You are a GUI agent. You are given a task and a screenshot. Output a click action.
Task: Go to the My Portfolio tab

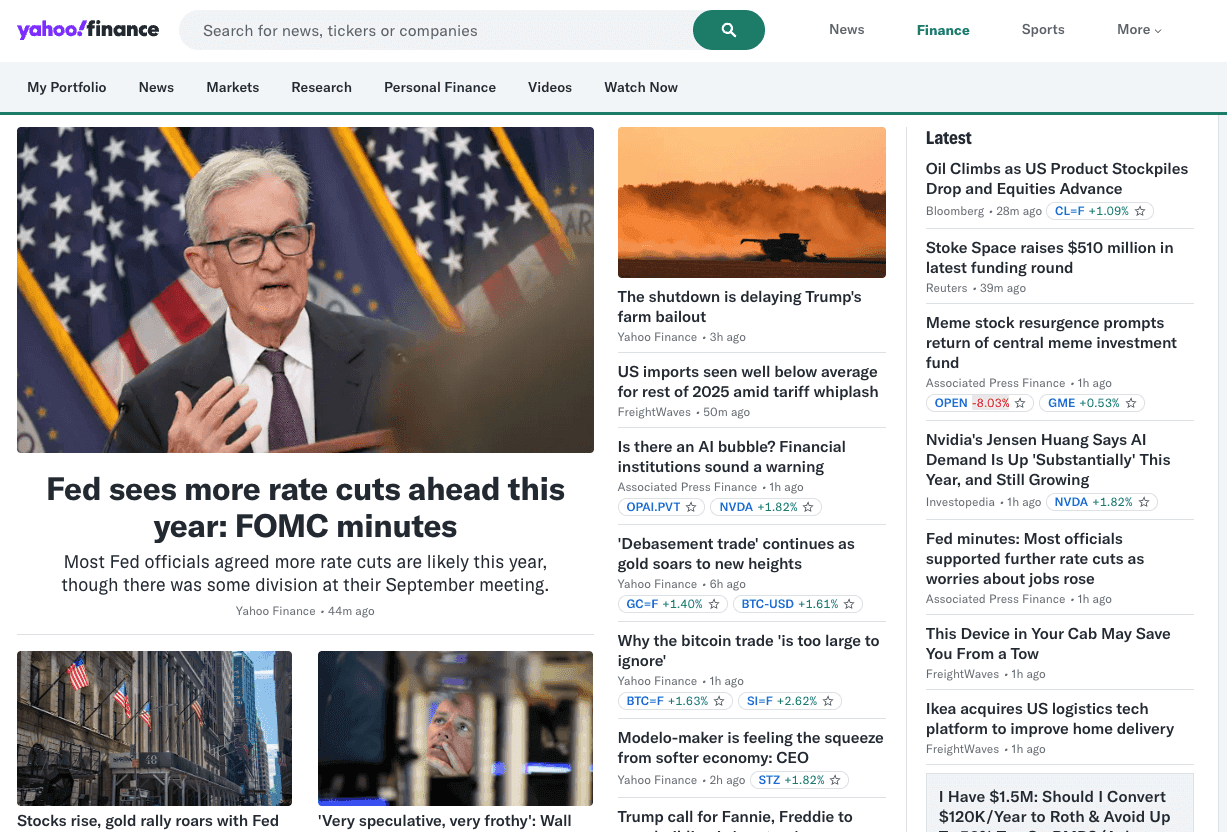tap(66, 87)
